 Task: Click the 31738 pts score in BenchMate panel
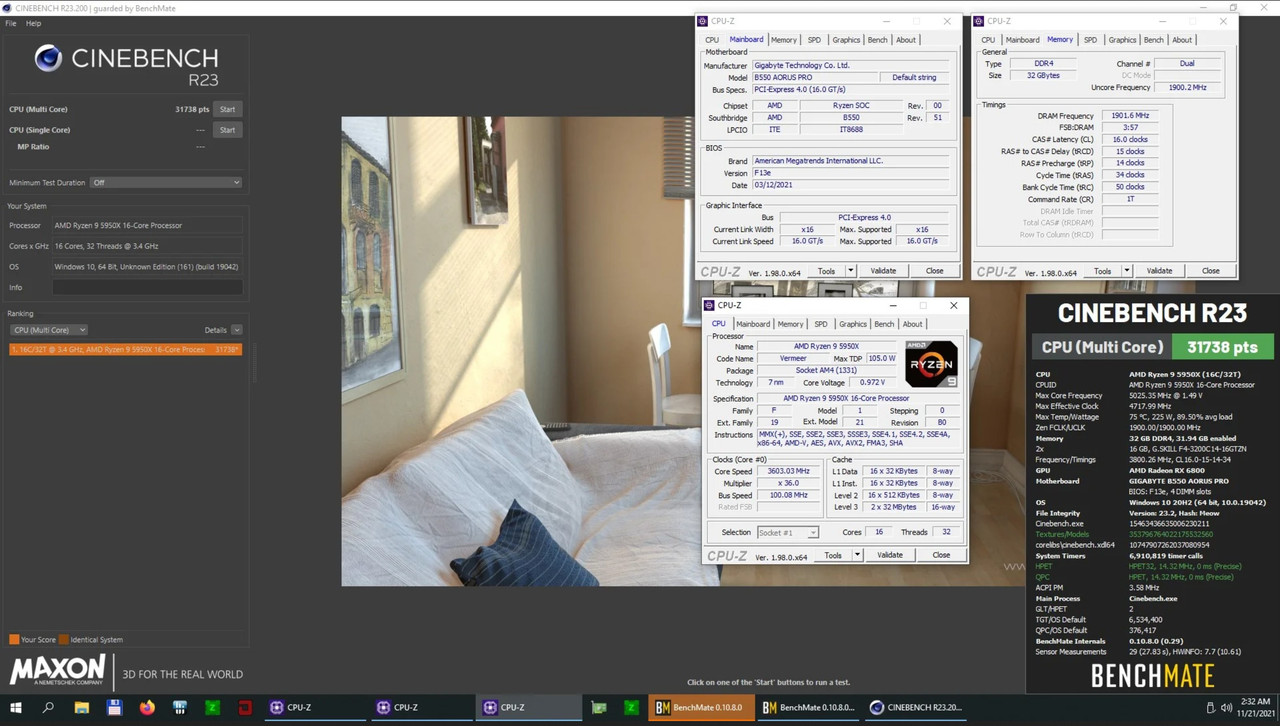tap(1222, 347)
